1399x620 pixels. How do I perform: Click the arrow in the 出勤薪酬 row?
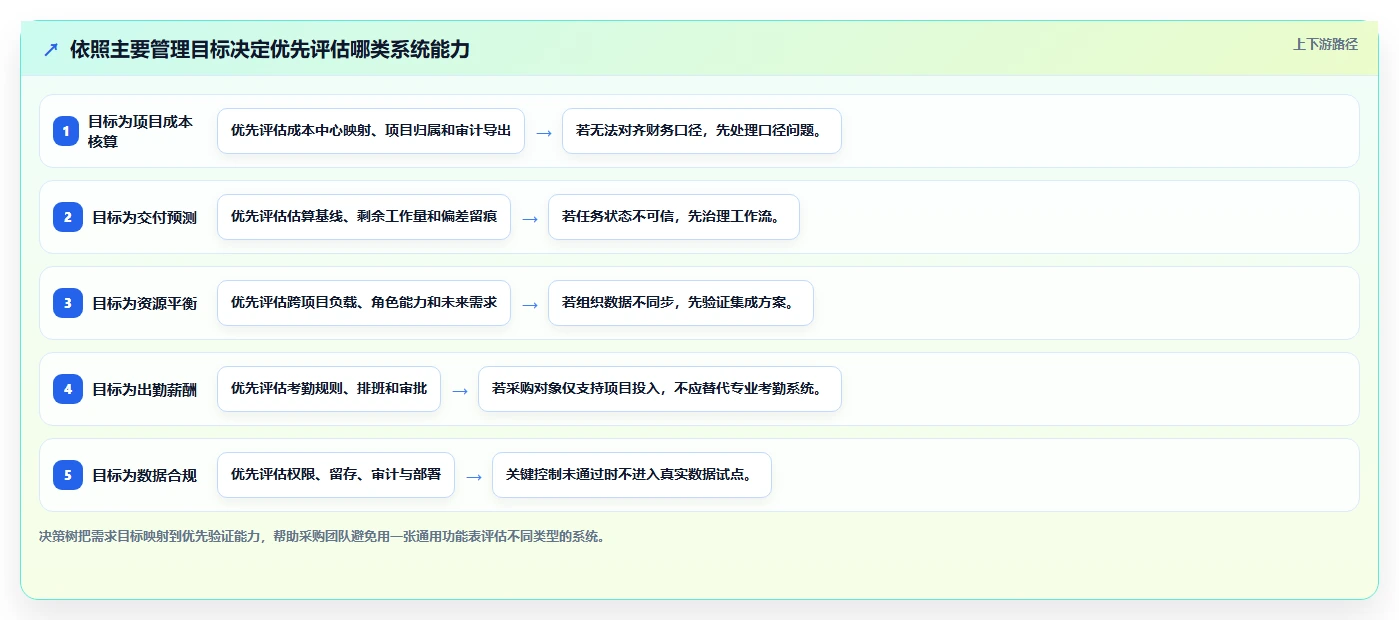tap(459, 390)
